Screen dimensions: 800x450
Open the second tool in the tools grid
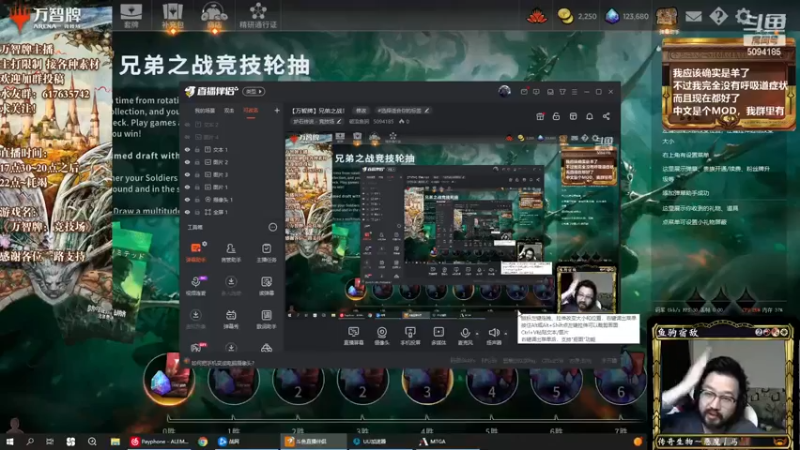point(231,252)
